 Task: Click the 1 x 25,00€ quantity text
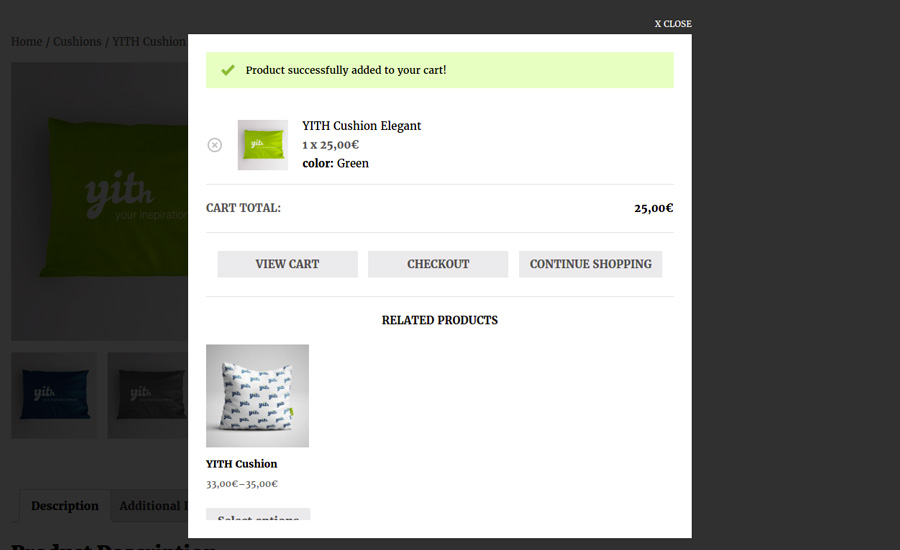coord(331,145)
